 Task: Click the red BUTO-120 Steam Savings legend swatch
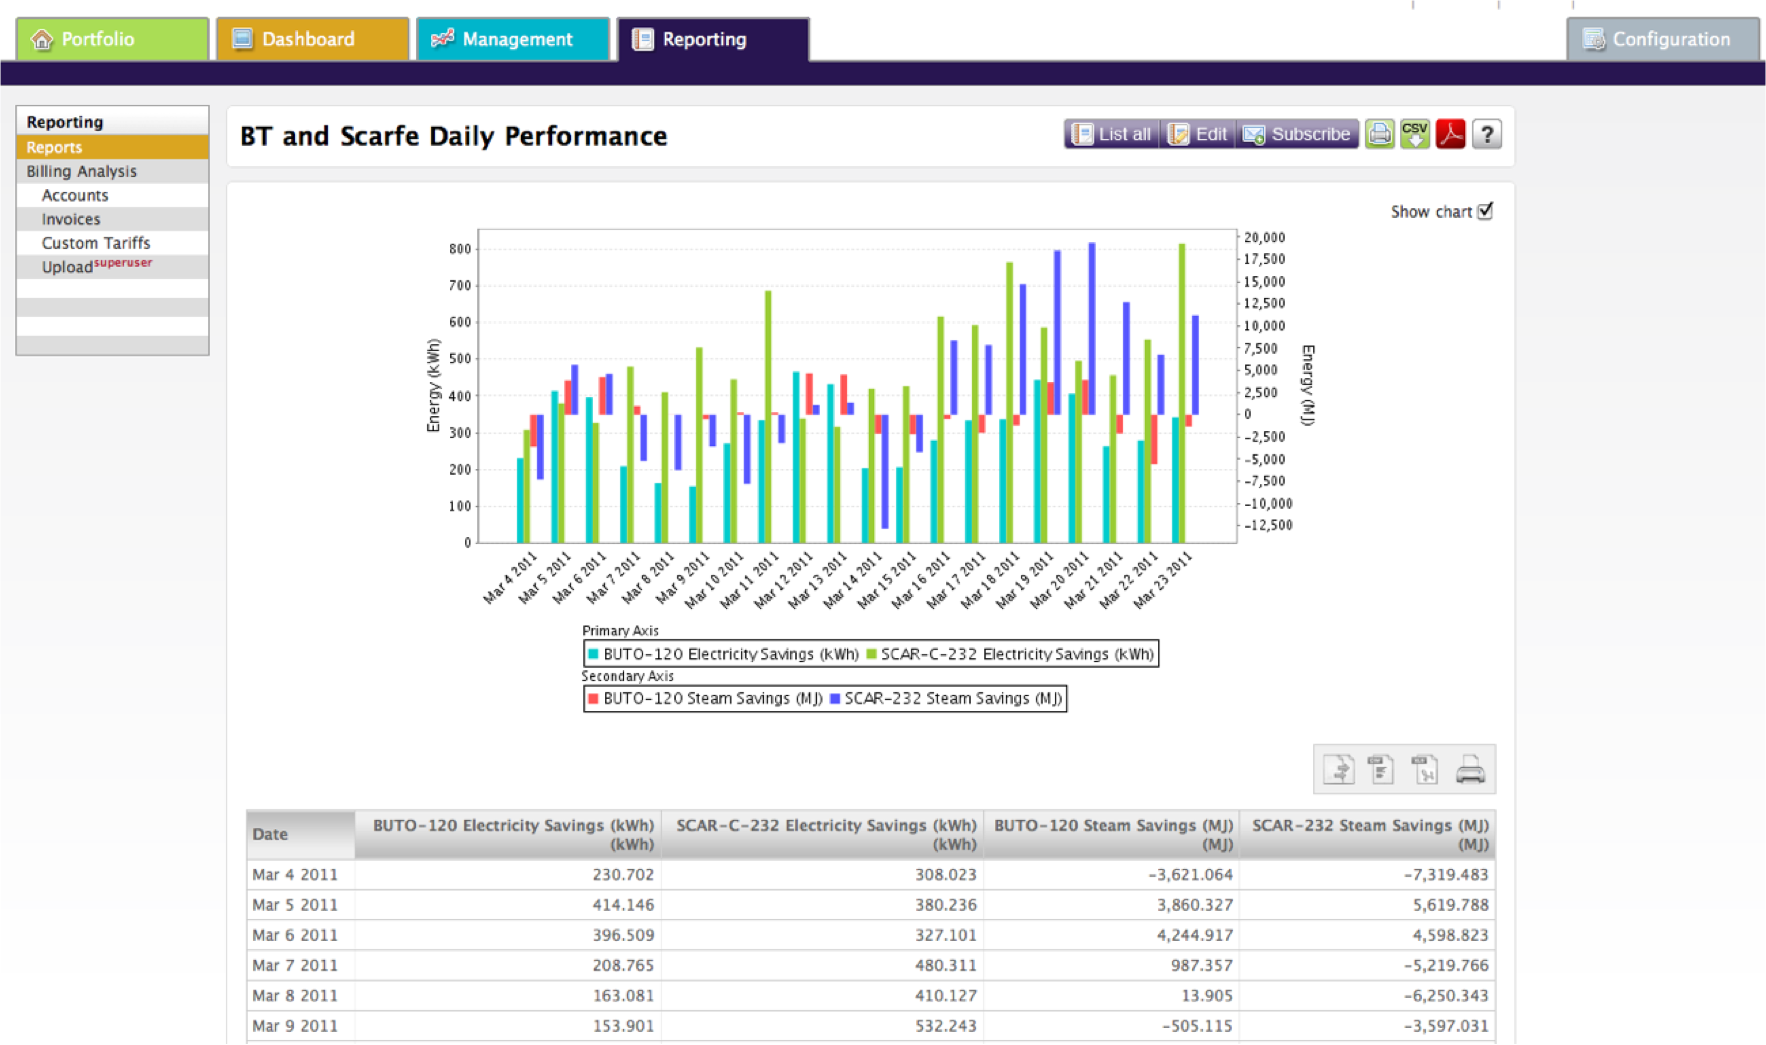point(593,698)
